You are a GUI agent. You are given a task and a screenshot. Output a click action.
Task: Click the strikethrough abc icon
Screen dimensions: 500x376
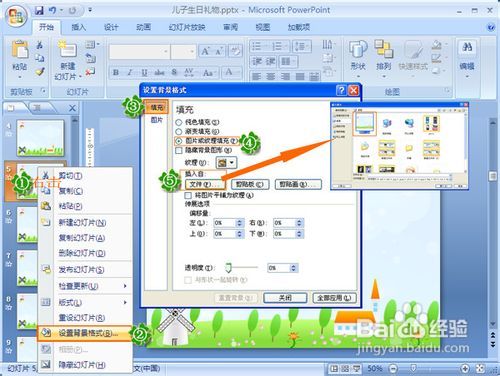click(x=160, y=72)
